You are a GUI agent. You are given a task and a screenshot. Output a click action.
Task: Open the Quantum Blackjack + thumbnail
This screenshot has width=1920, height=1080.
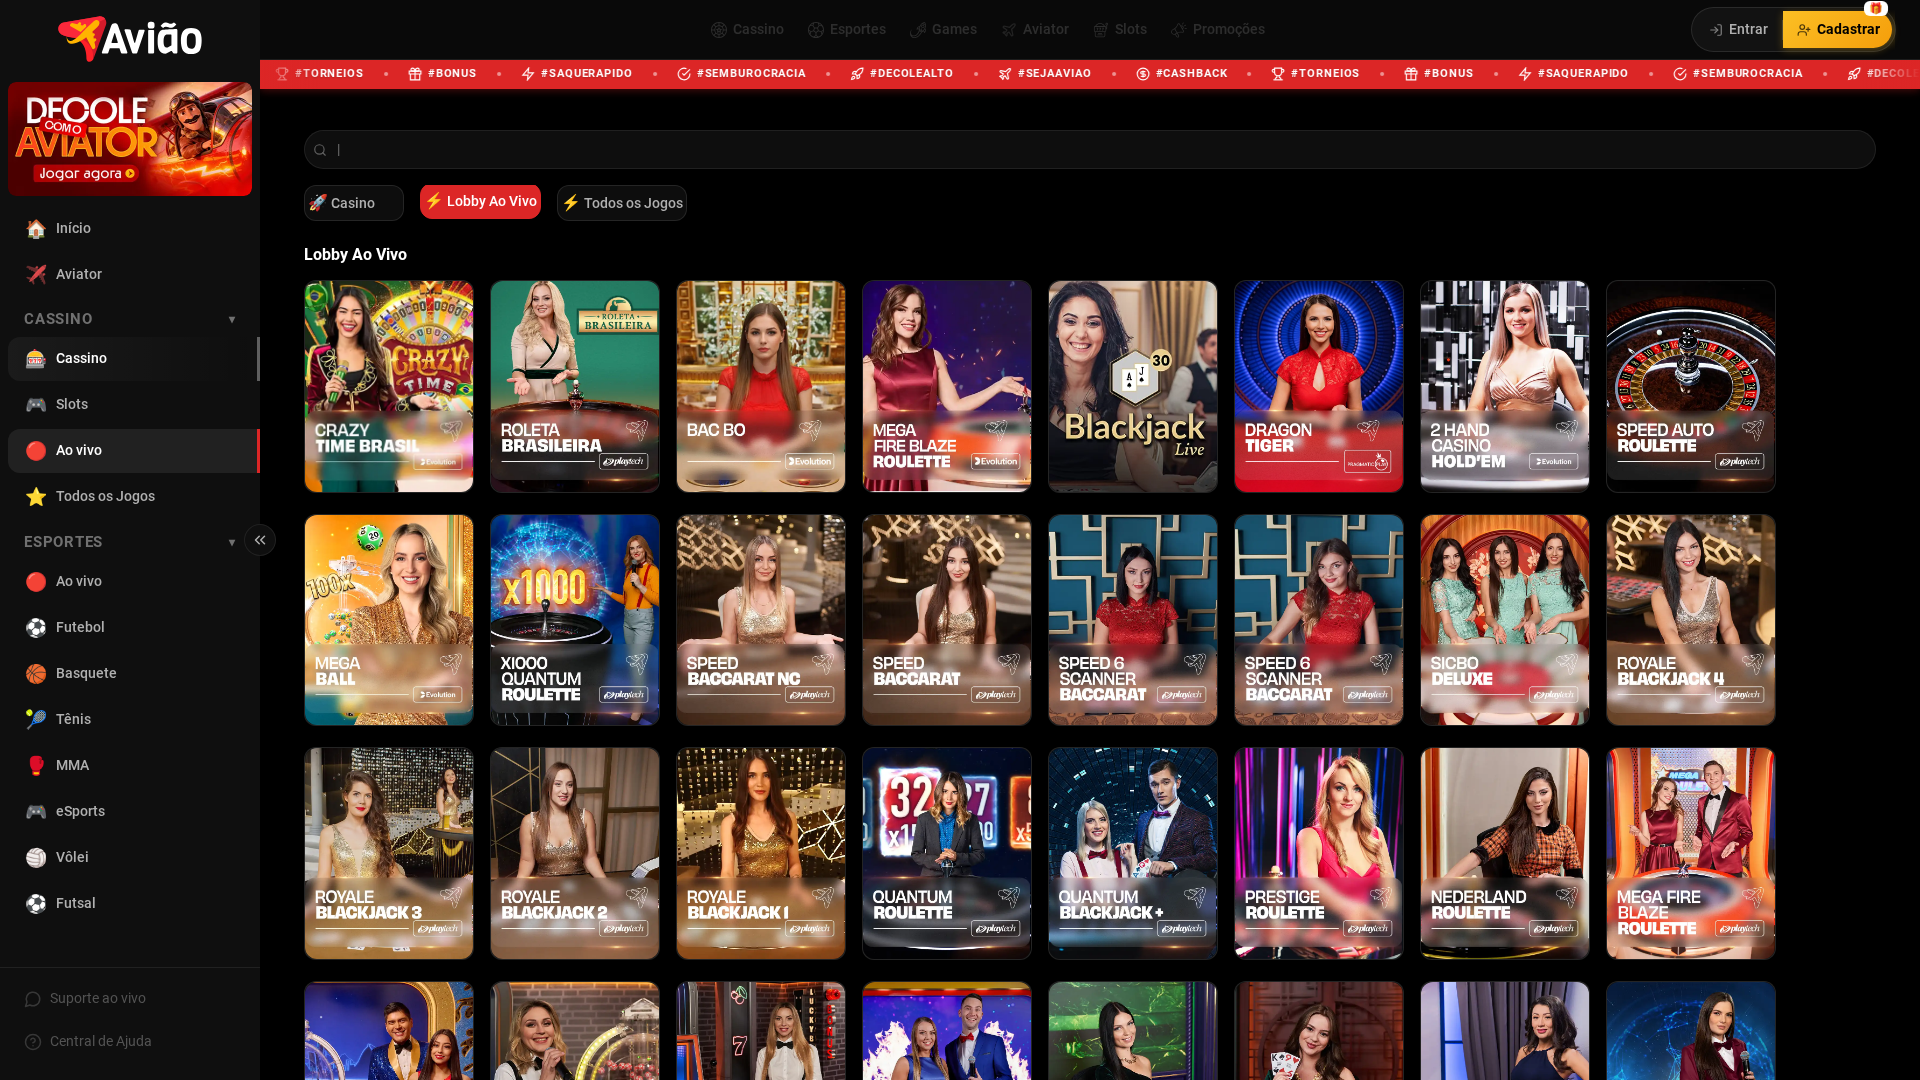1133,854
